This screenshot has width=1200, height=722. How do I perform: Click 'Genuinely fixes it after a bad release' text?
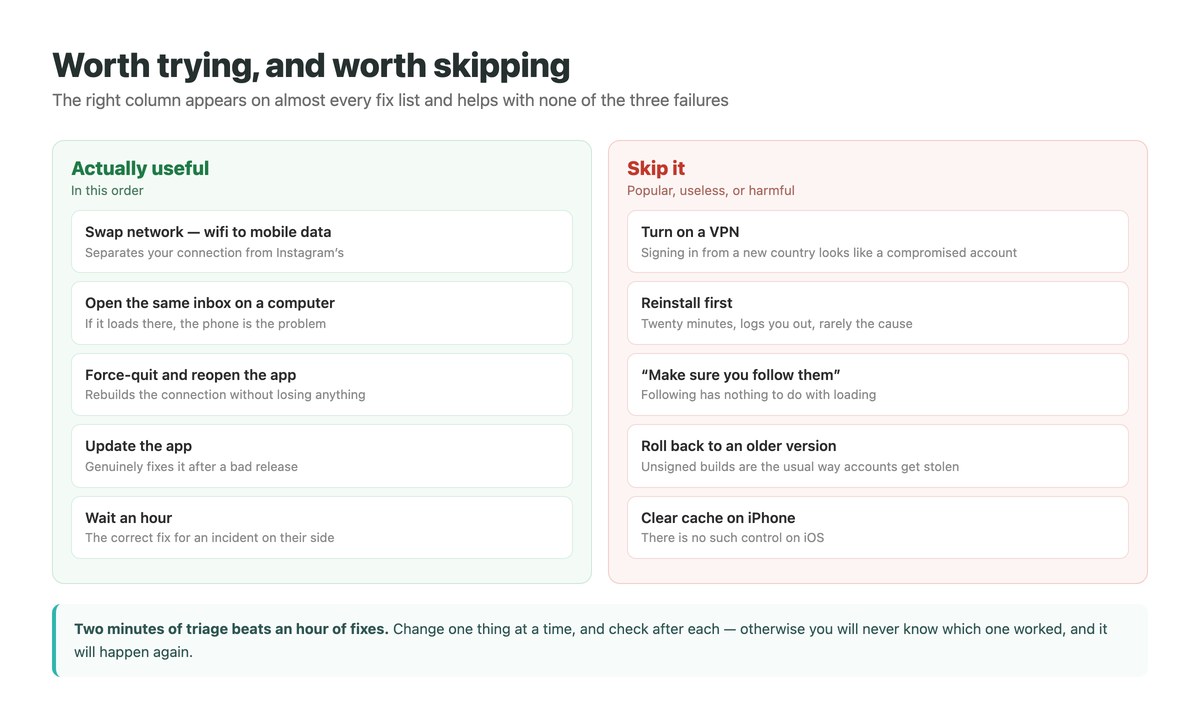[191, 466]
